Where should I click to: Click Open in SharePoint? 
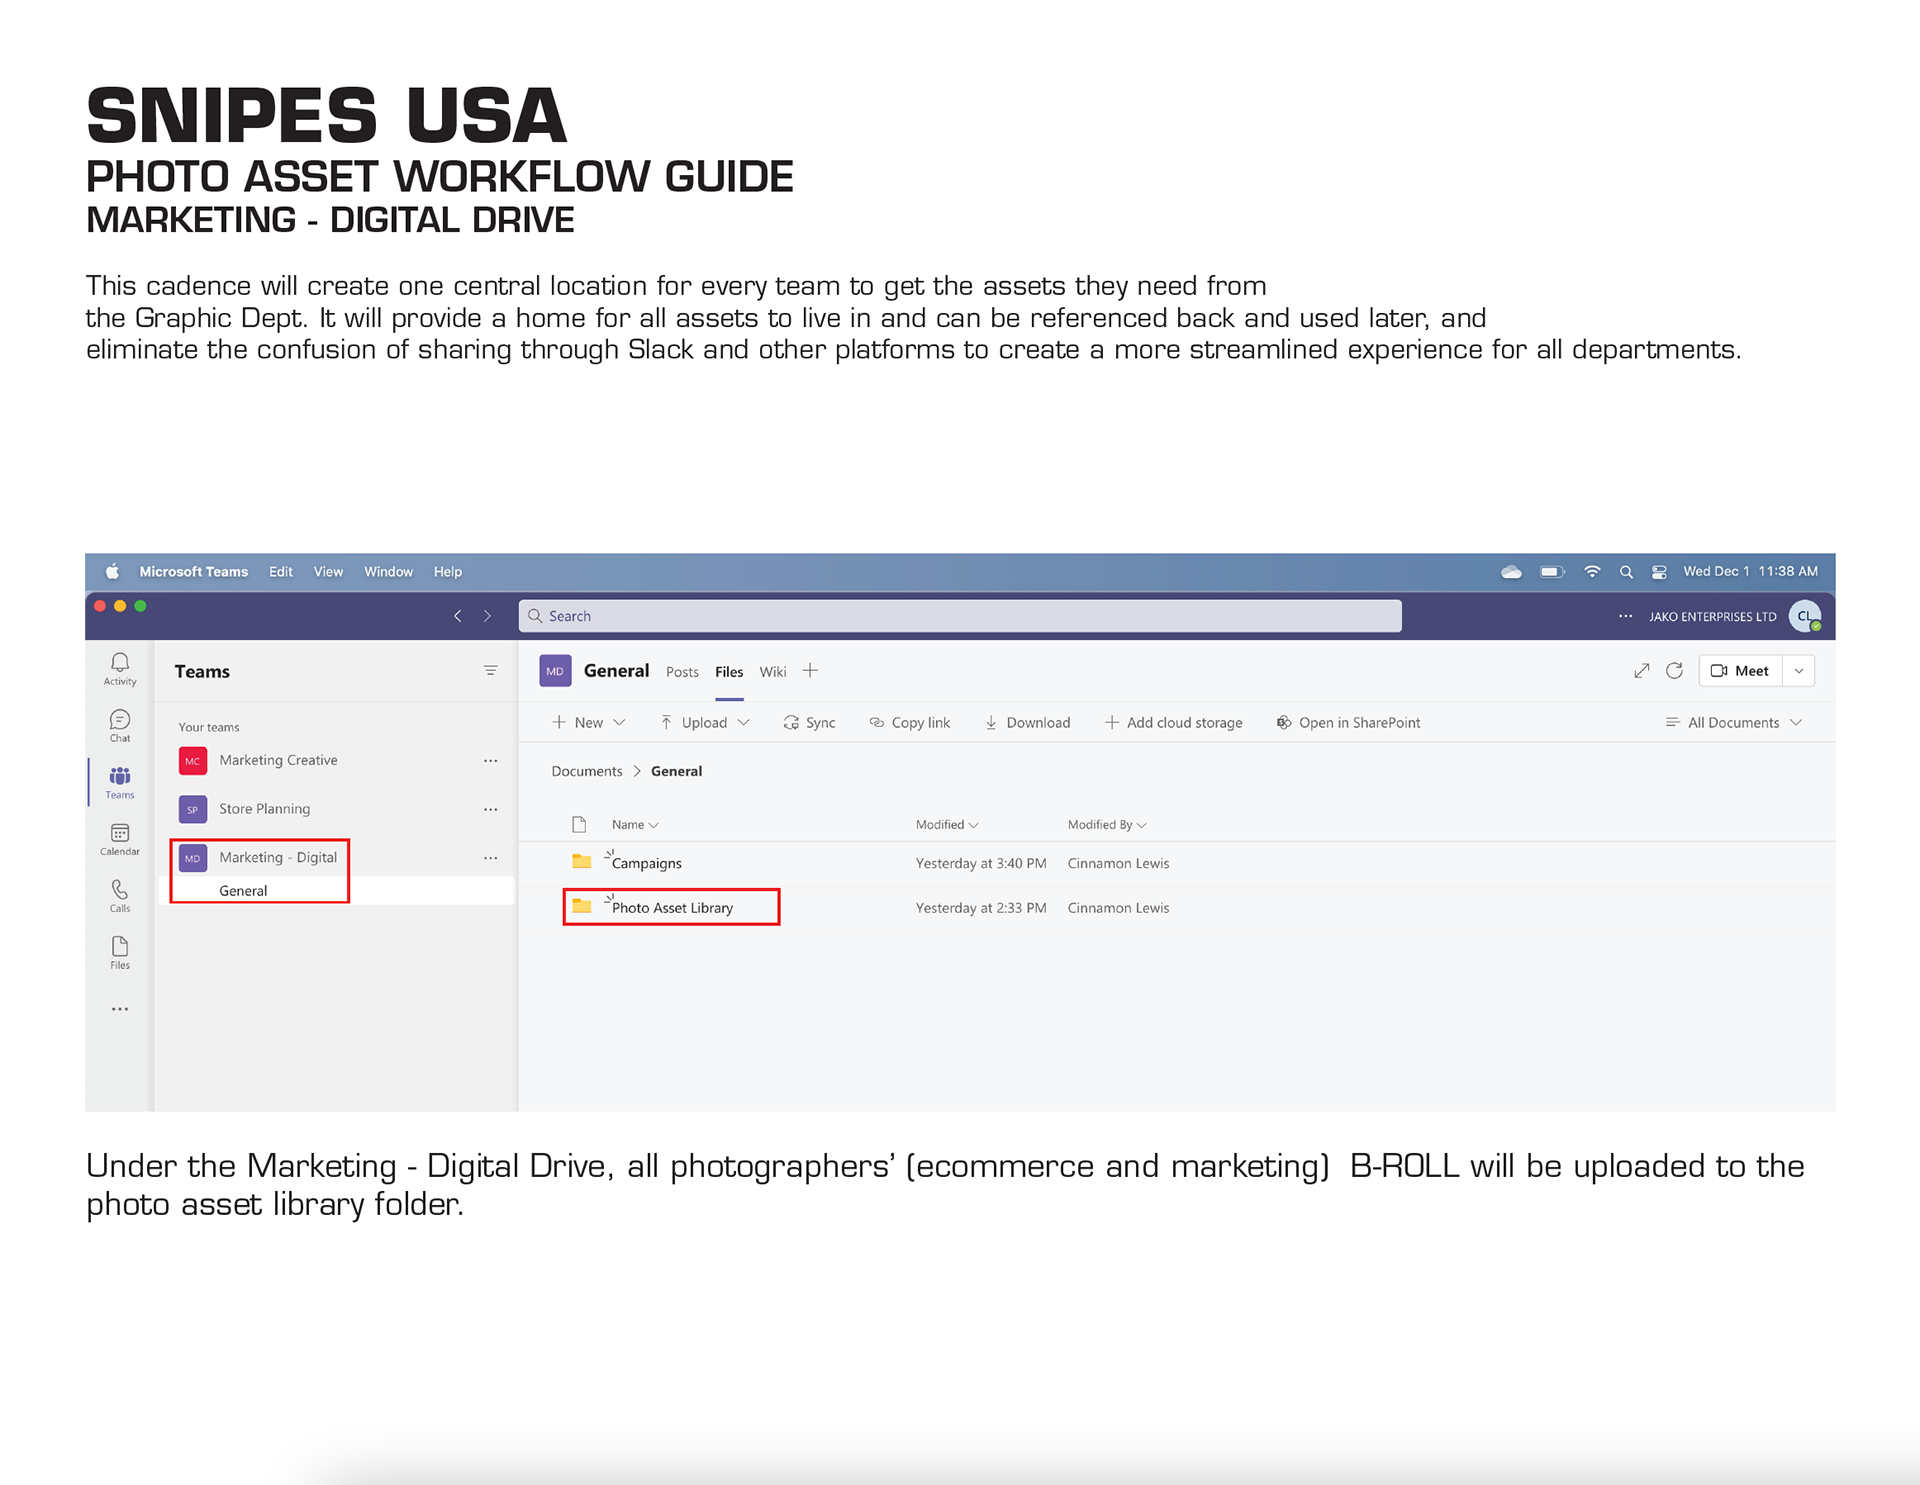1349,722
